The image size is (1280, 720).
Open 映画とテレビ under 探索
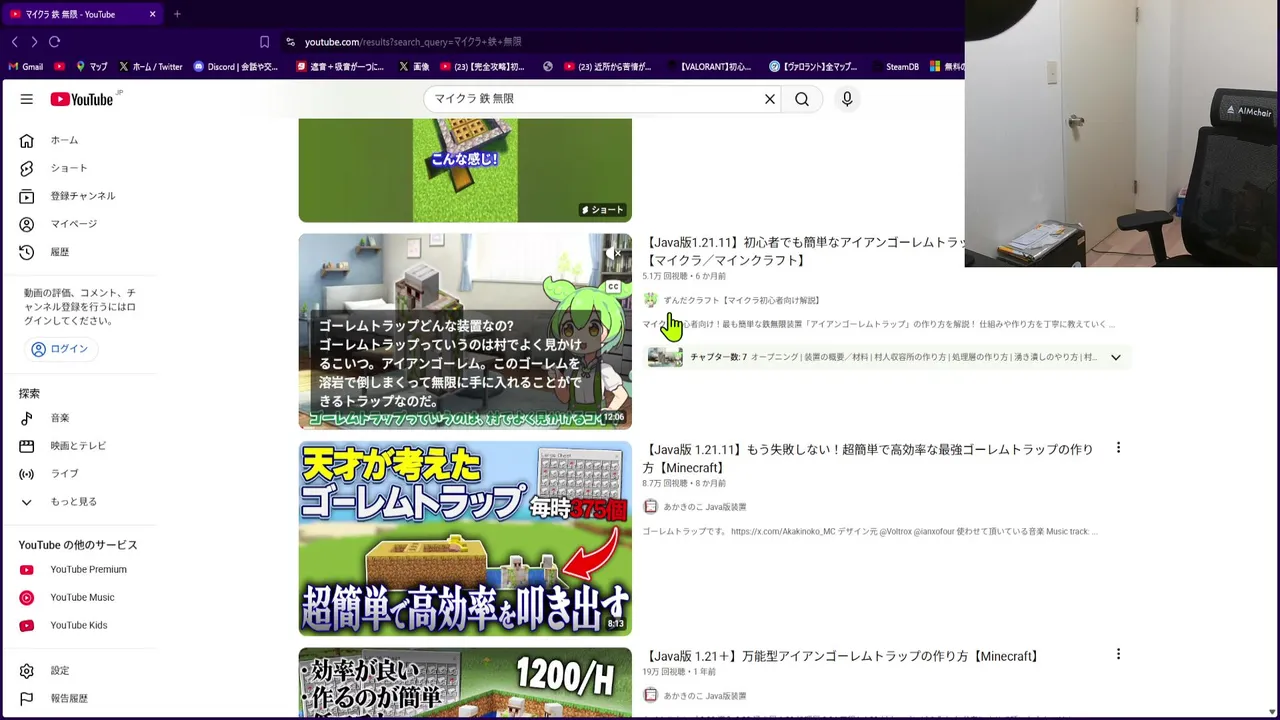click(78, 446)
